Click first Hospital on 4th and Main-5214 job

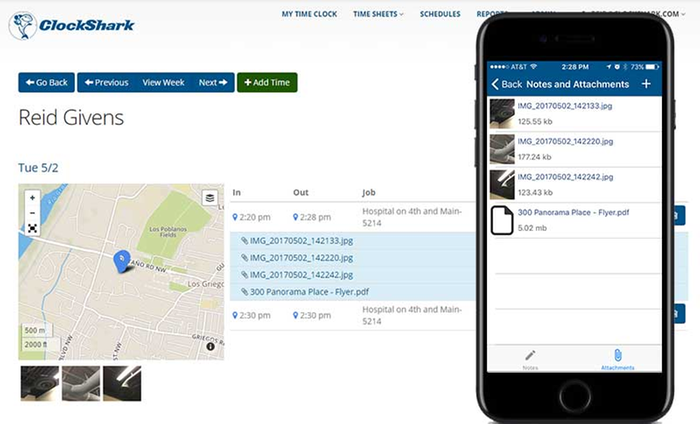click(412, 217)
